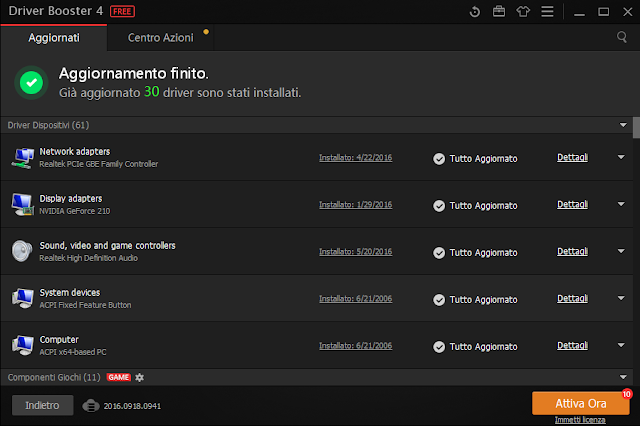Open Dettagli for System devices

click(573, 299)
